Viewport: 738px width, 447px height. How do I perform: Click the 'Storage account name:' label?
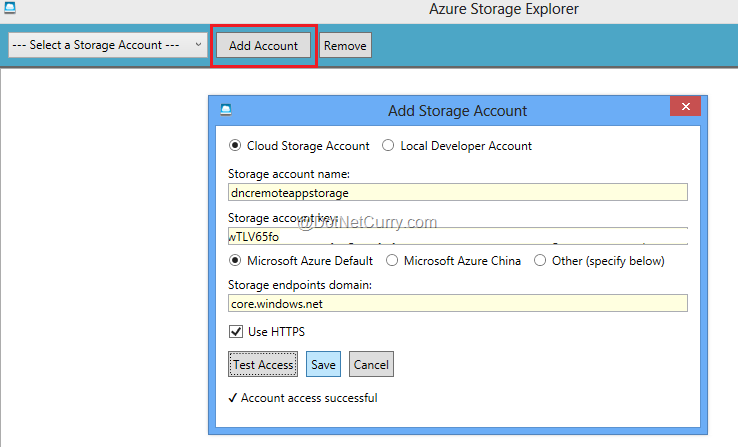tap(289, 174)
